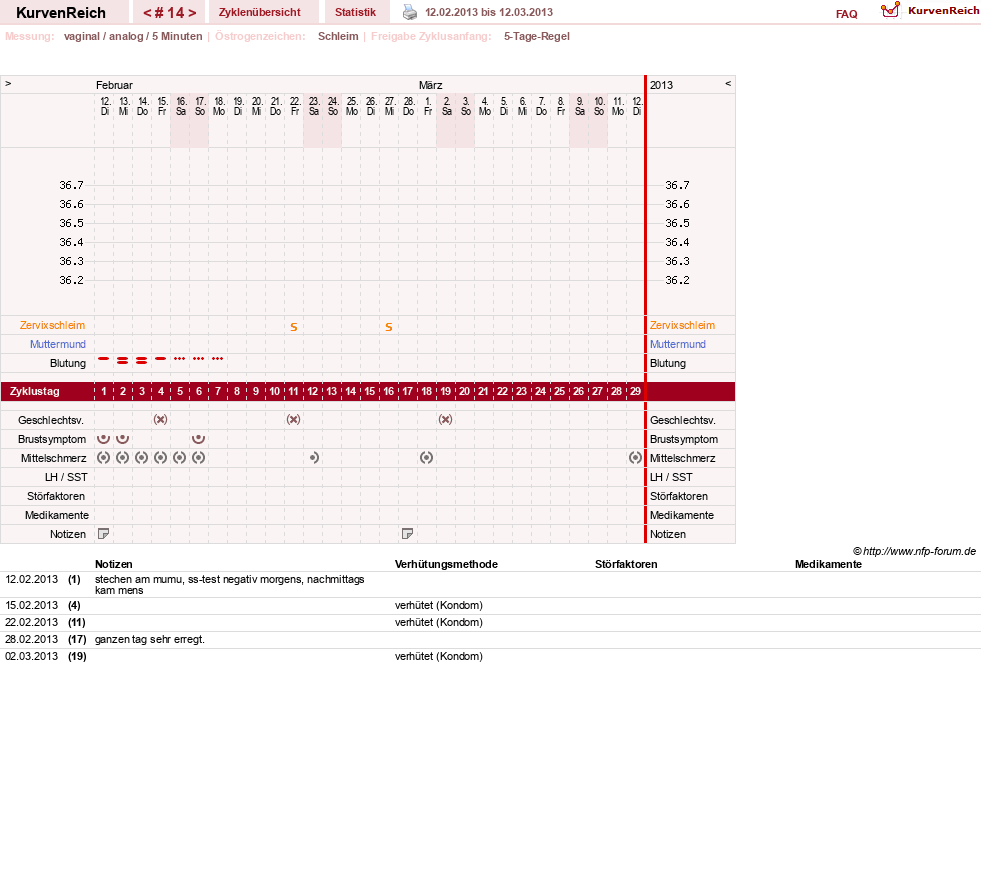
Task: Click the date header '12. Di' in Februar
Action: pyautogui.click(x=105, y=106)
